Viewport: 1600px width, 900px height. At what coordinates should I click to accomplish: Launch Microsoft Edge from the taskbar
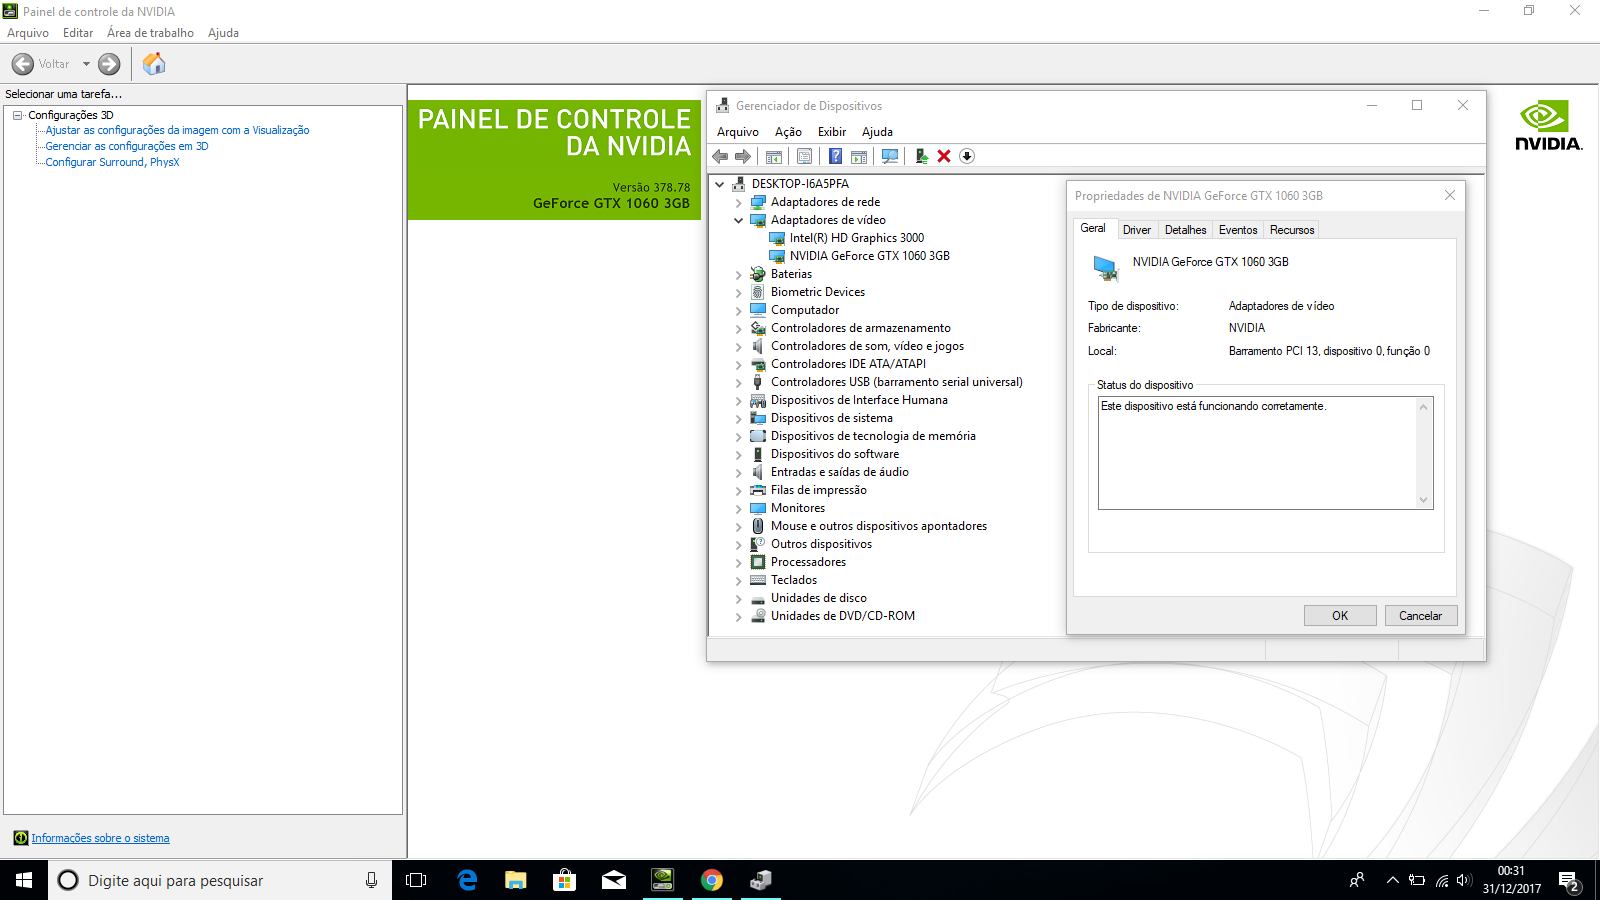click(x=467, y=880)
